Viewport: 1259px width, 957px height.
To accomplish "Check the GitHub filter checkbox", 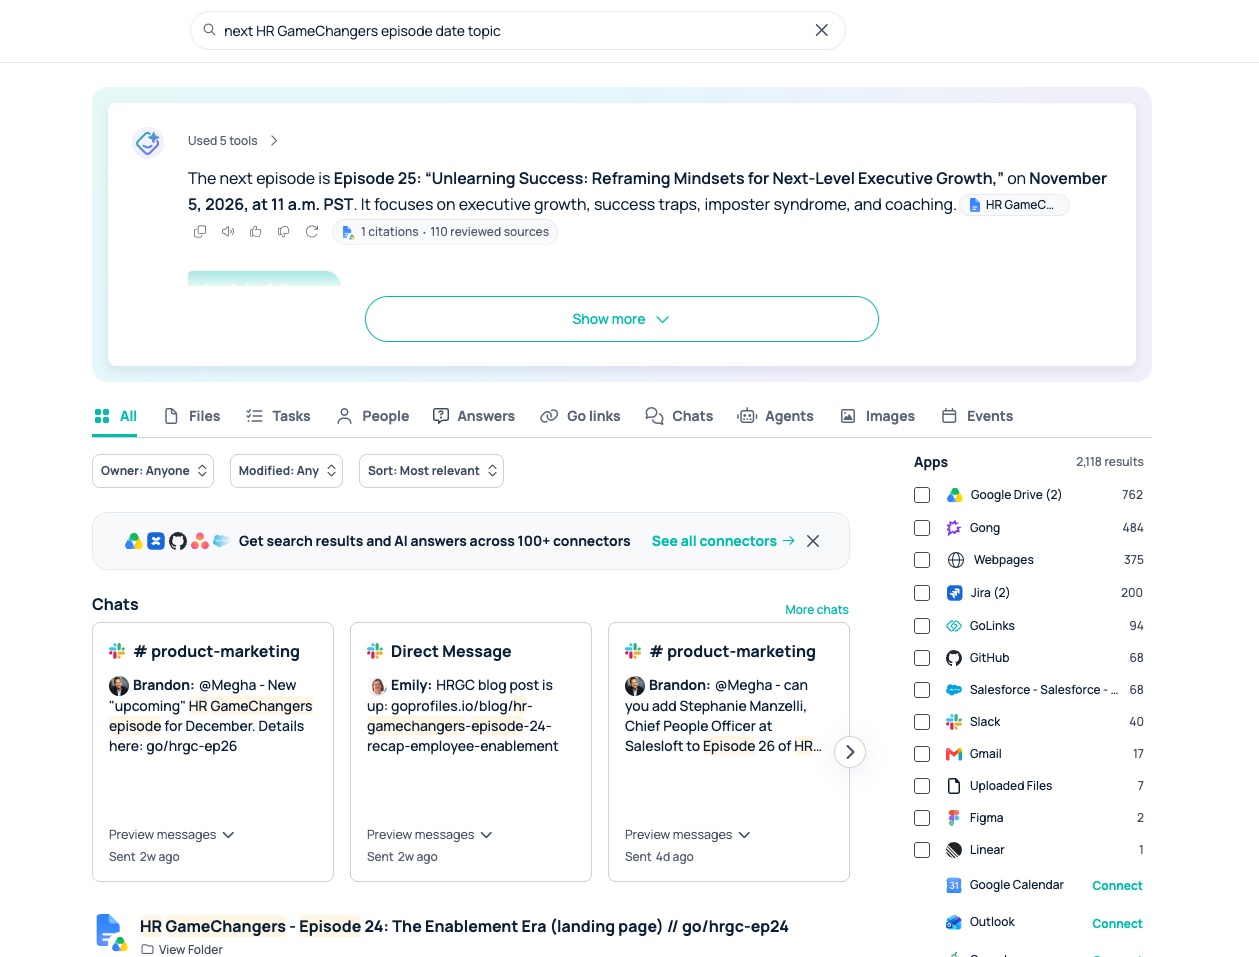I will (x=922, y=658).
